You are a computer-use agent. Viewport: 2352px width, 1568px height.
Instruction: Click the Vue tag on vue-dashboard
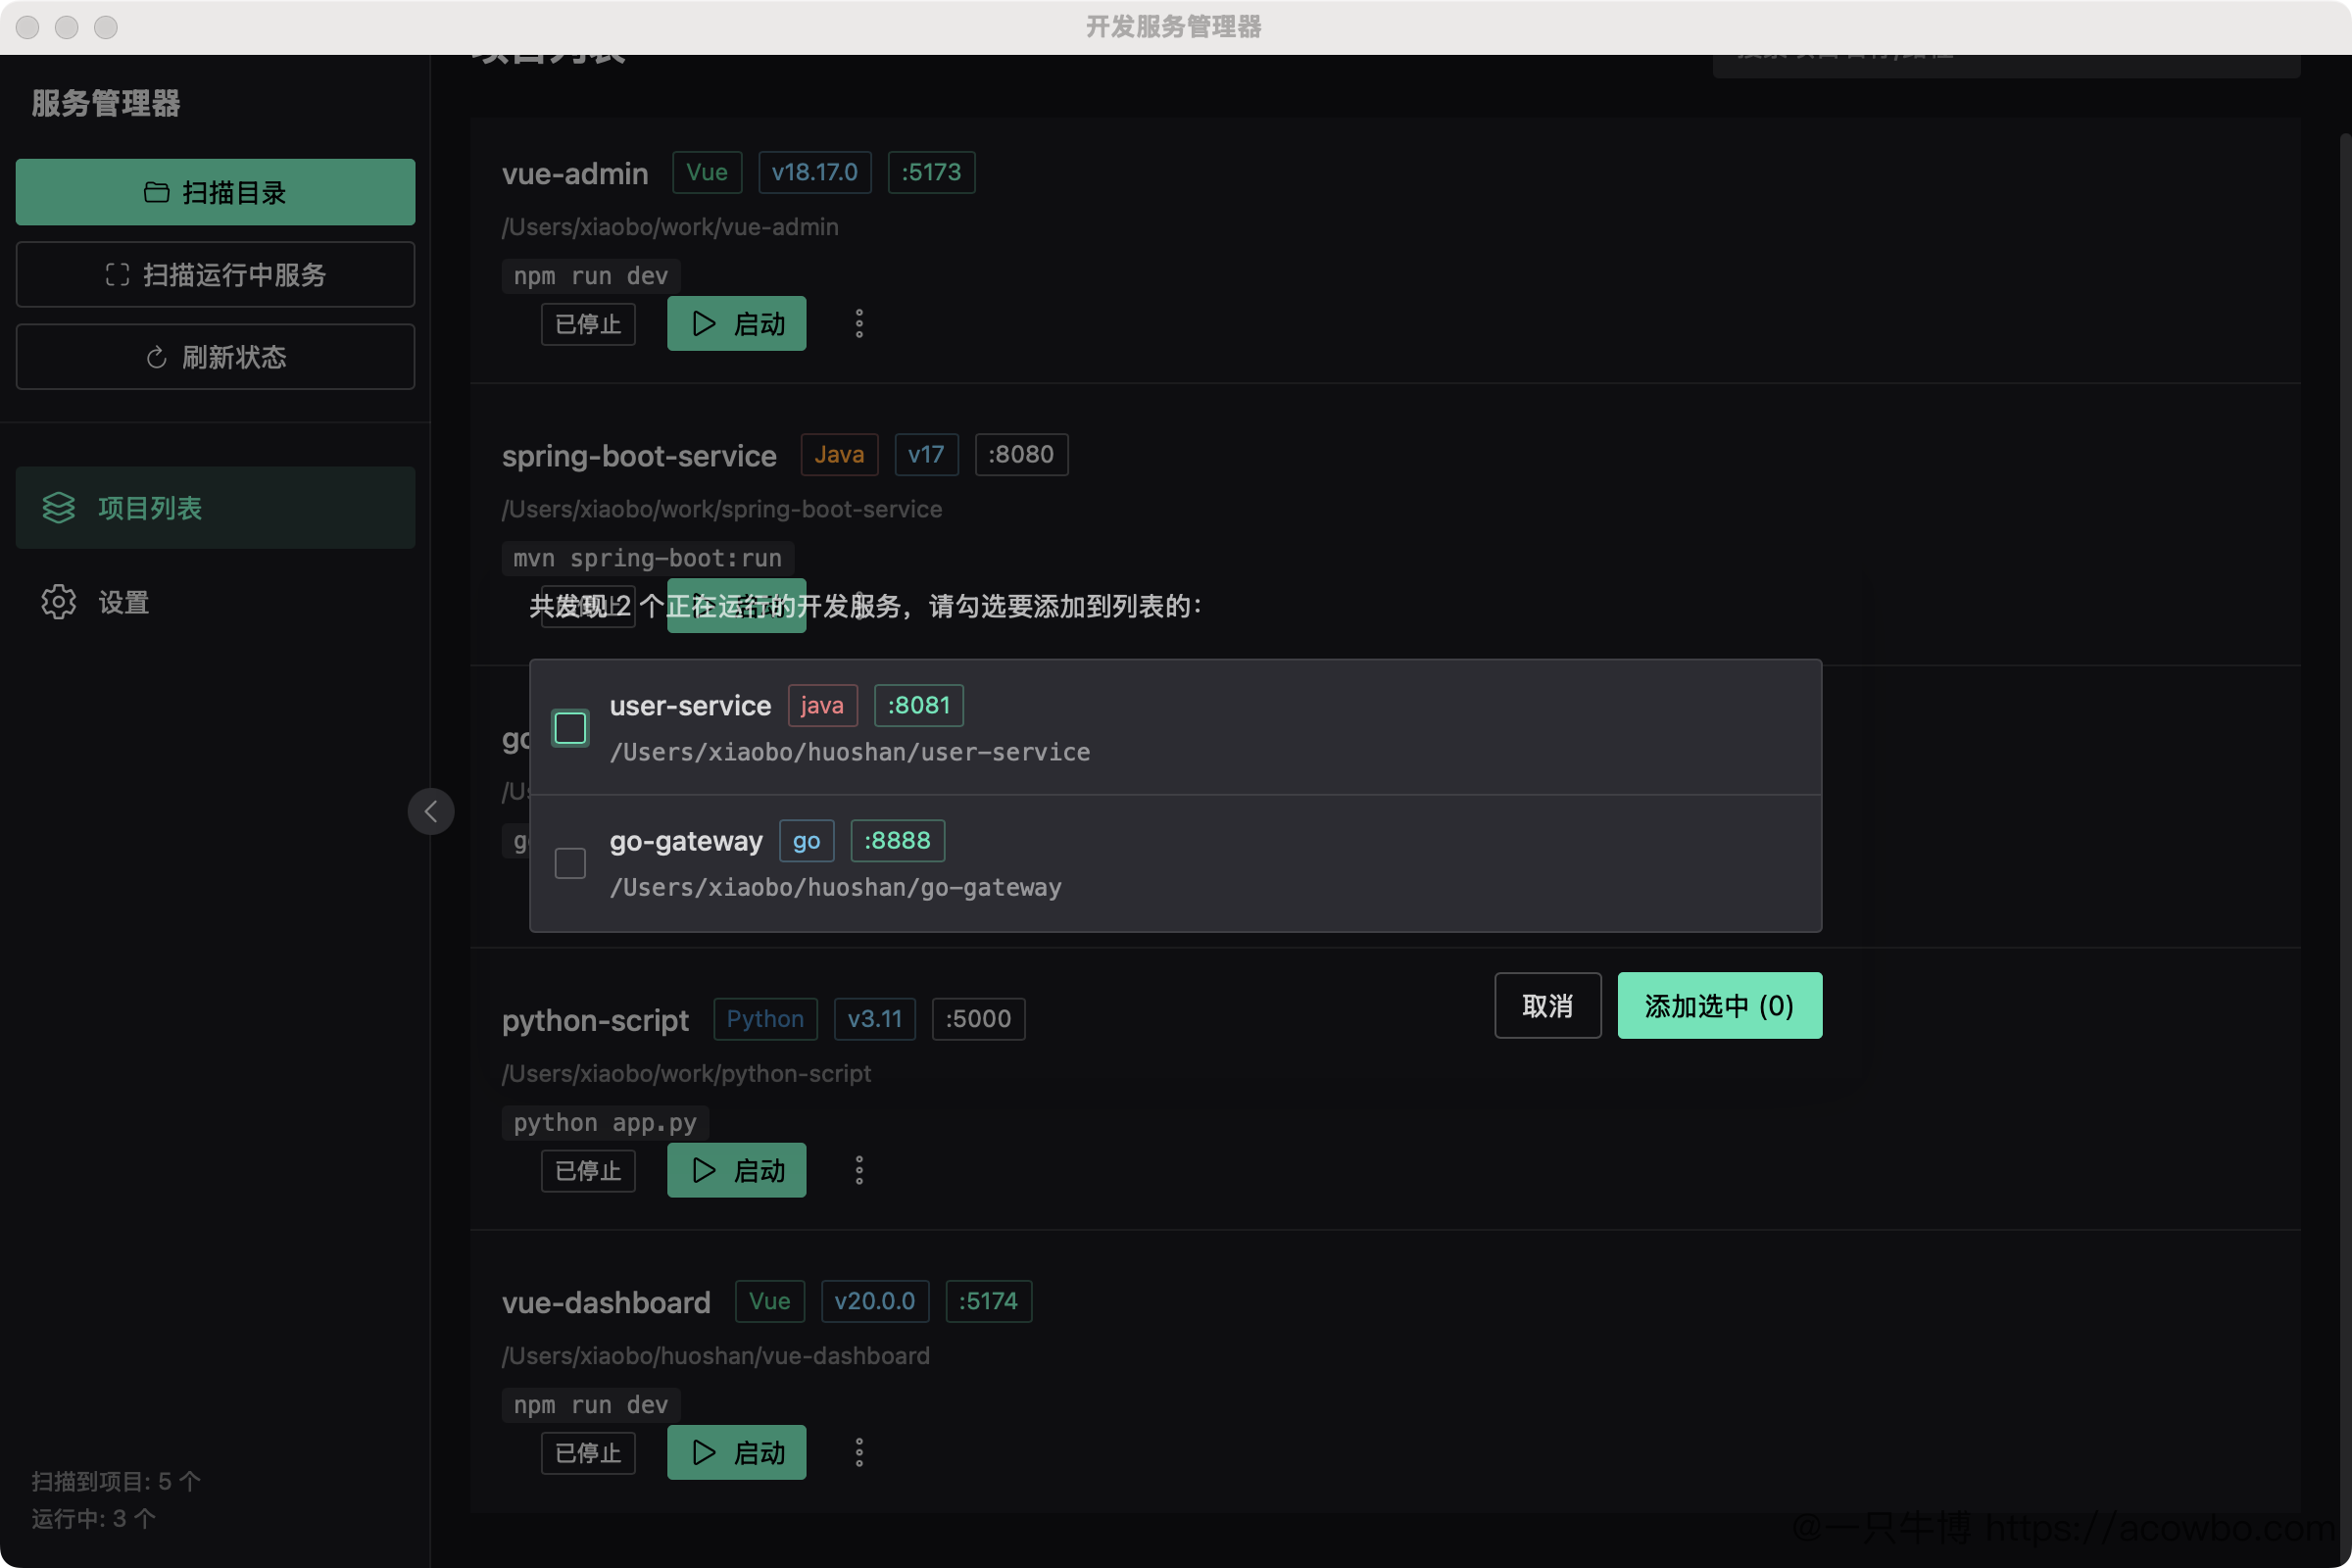[770, 1301]
